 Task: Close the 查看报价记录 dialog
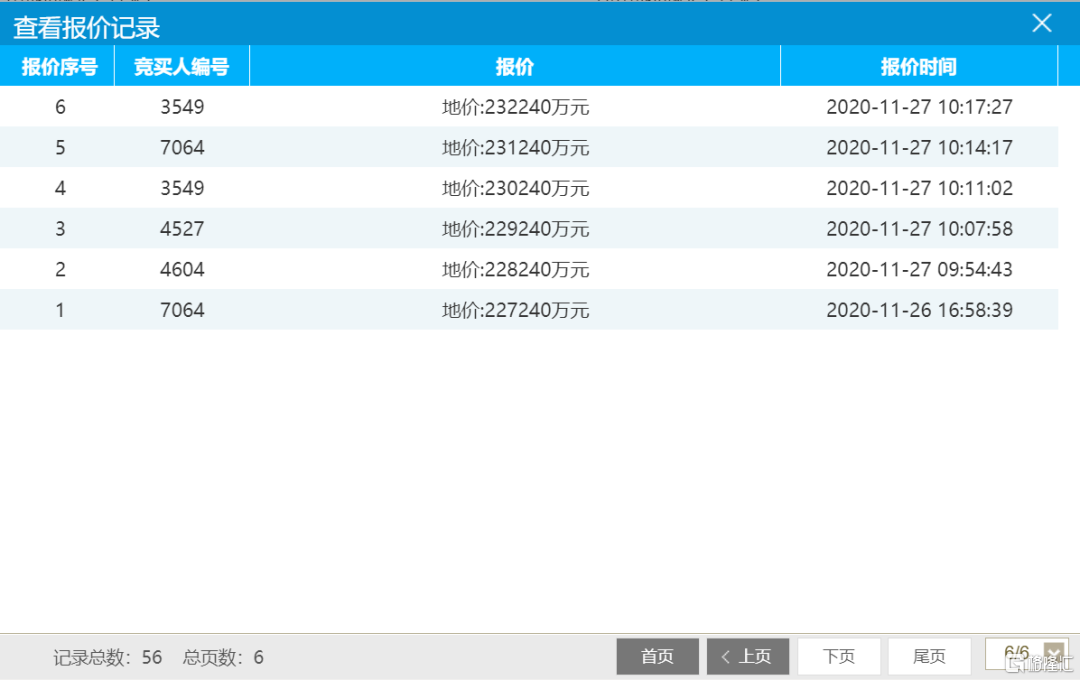(1042, 24)
